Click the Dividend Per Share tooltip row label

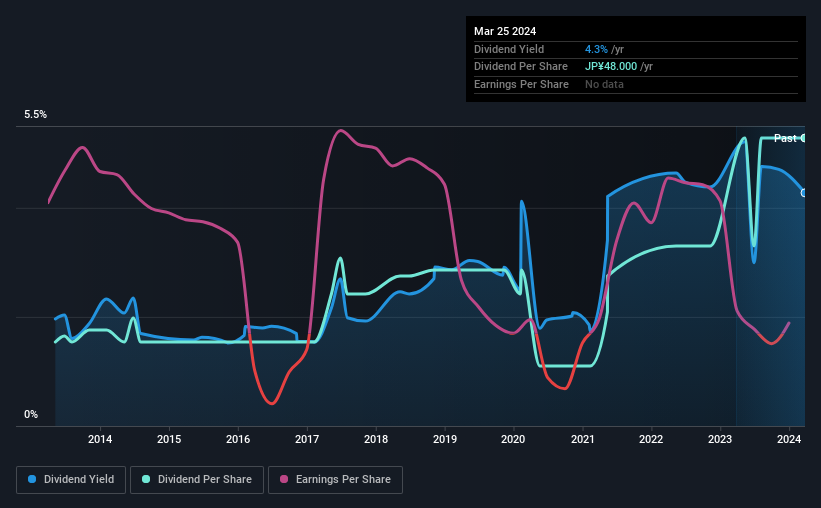coord(520,67)
